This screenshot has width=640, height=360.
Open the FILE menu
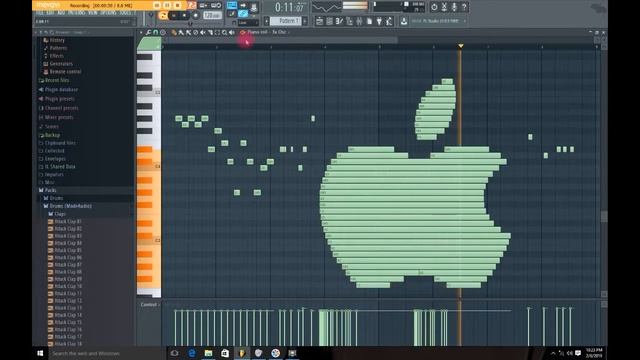(40, 13)
